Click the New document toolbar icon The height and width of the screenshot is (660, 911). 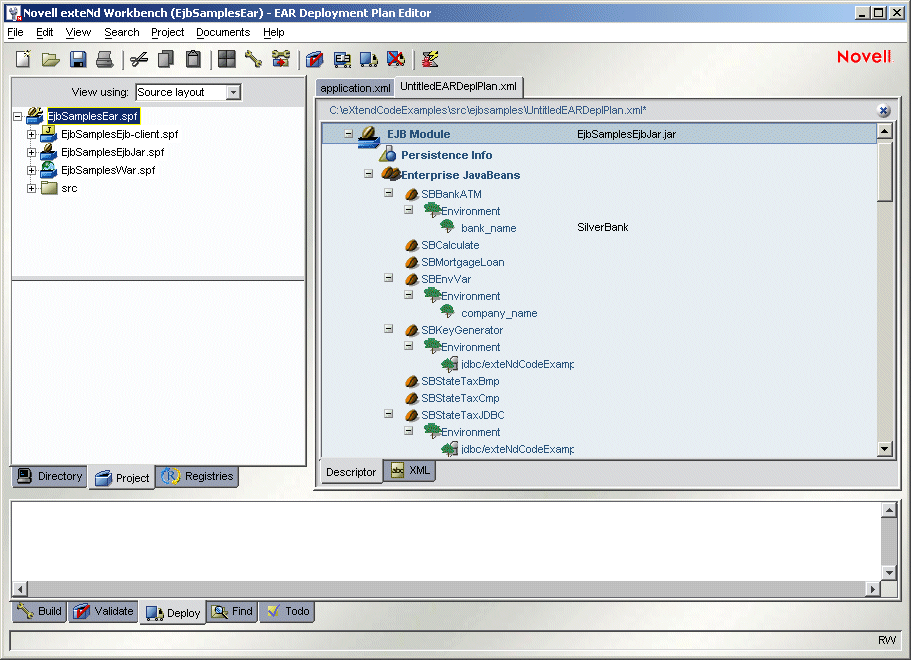click(23, 59)
